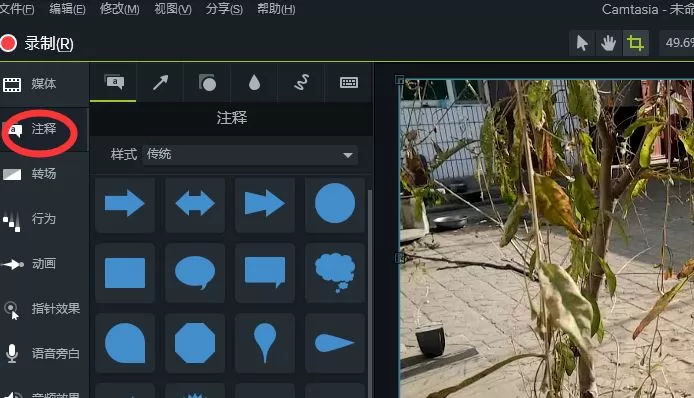Switch to the keystroke callouts tab

coord(349,82)
